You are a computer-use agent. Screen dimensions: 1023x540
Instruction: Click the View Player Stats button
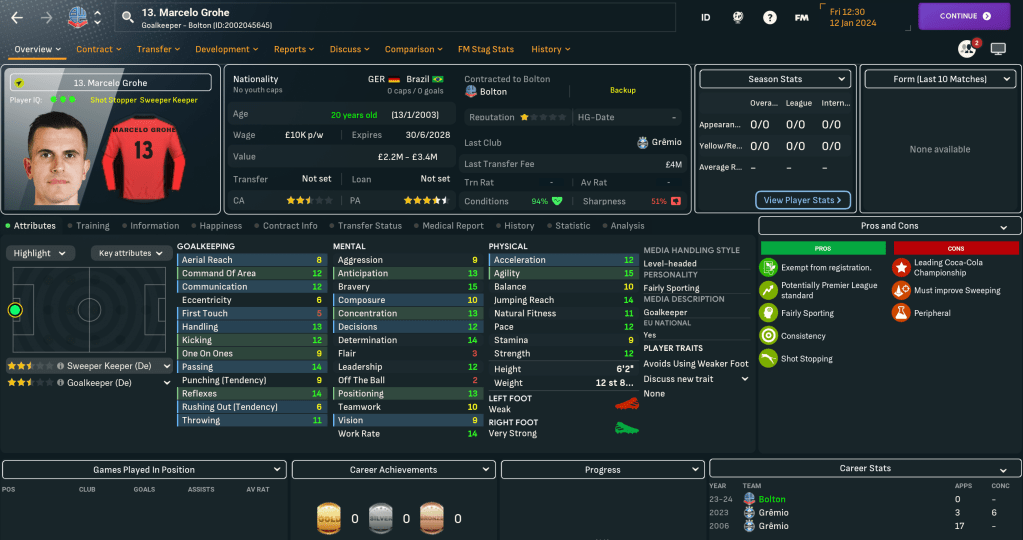(804, 200)
